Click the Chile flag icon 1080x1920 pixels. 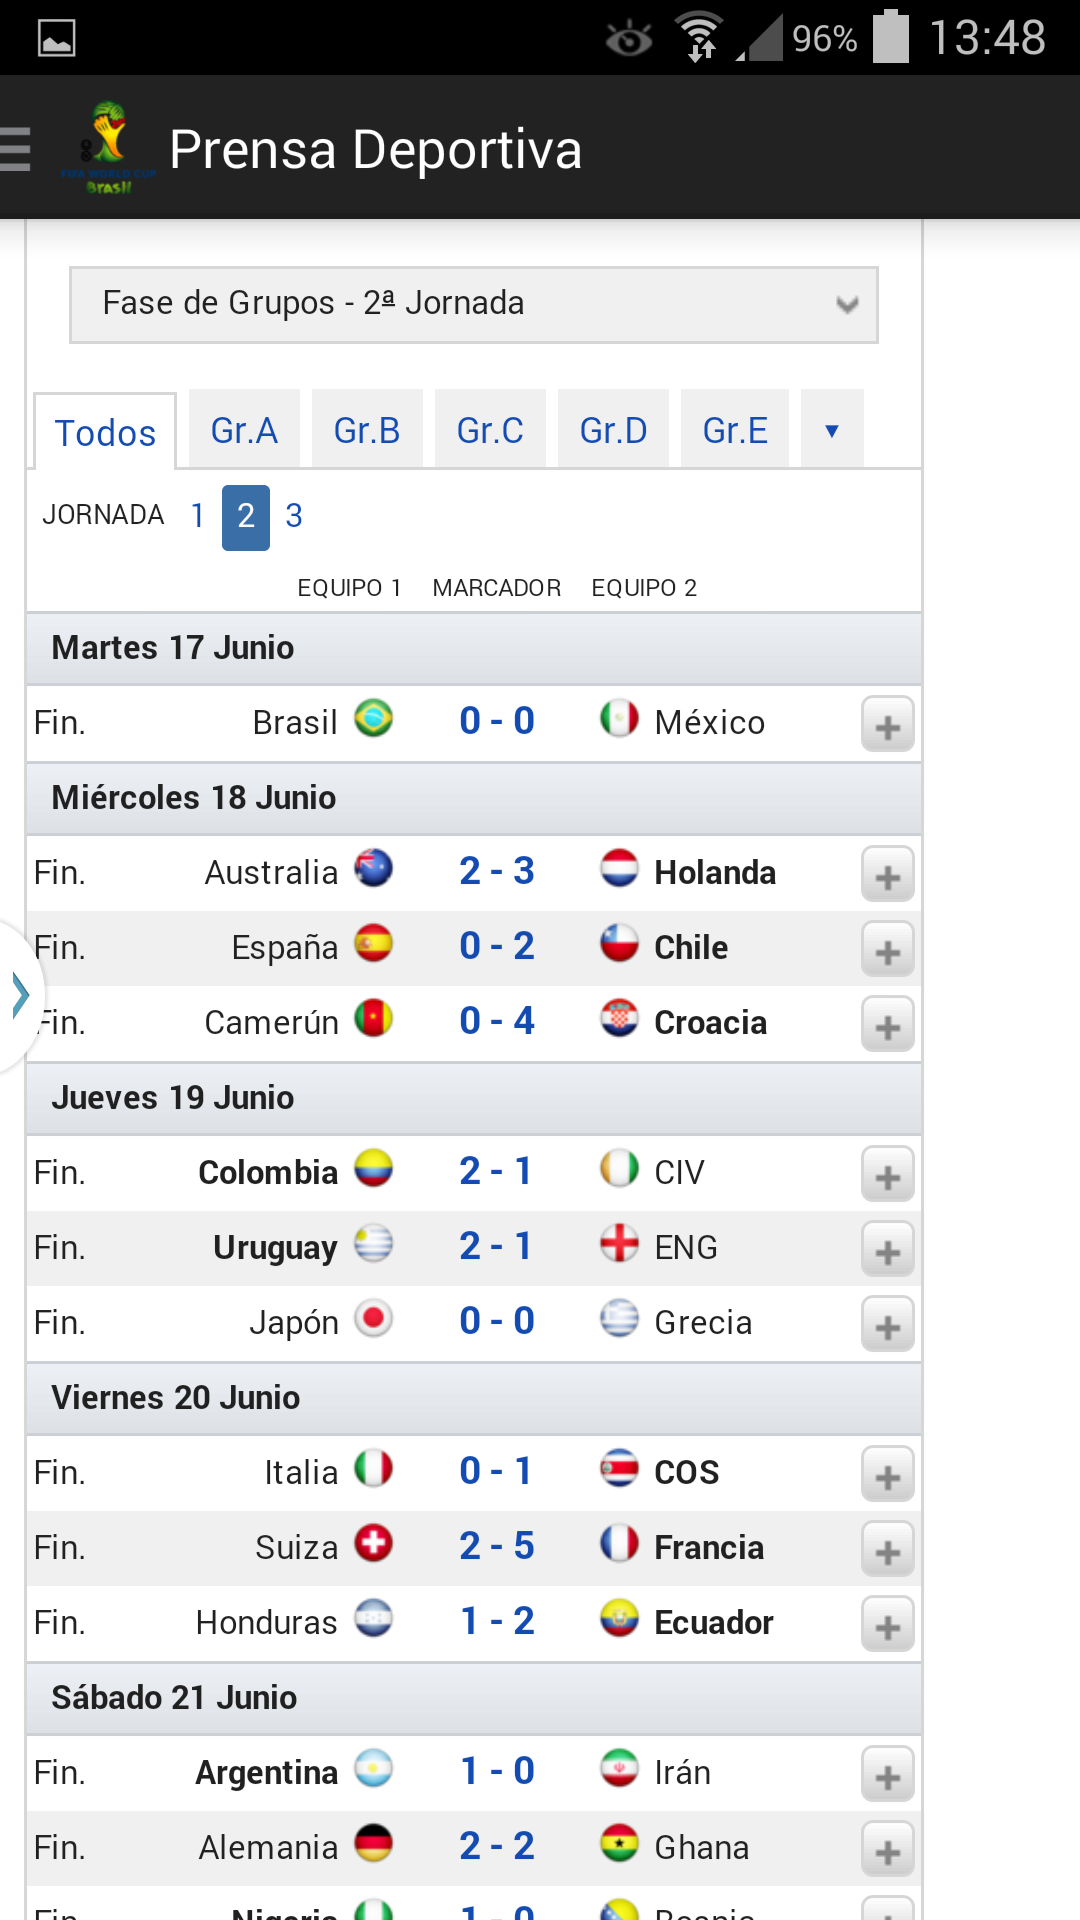coord(619,944)
